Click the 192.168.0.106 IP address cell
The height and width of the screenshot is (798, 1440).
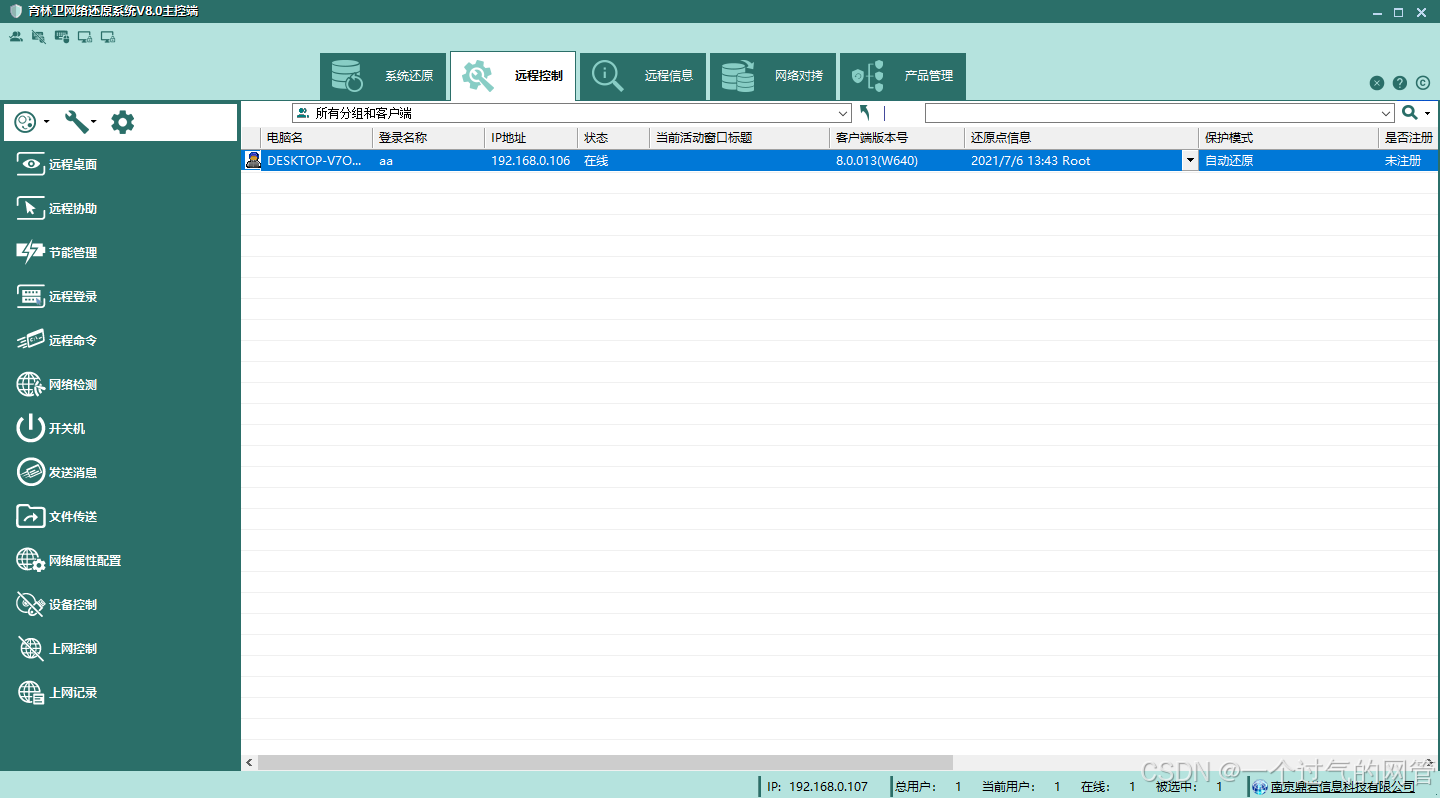pos(531,161)
